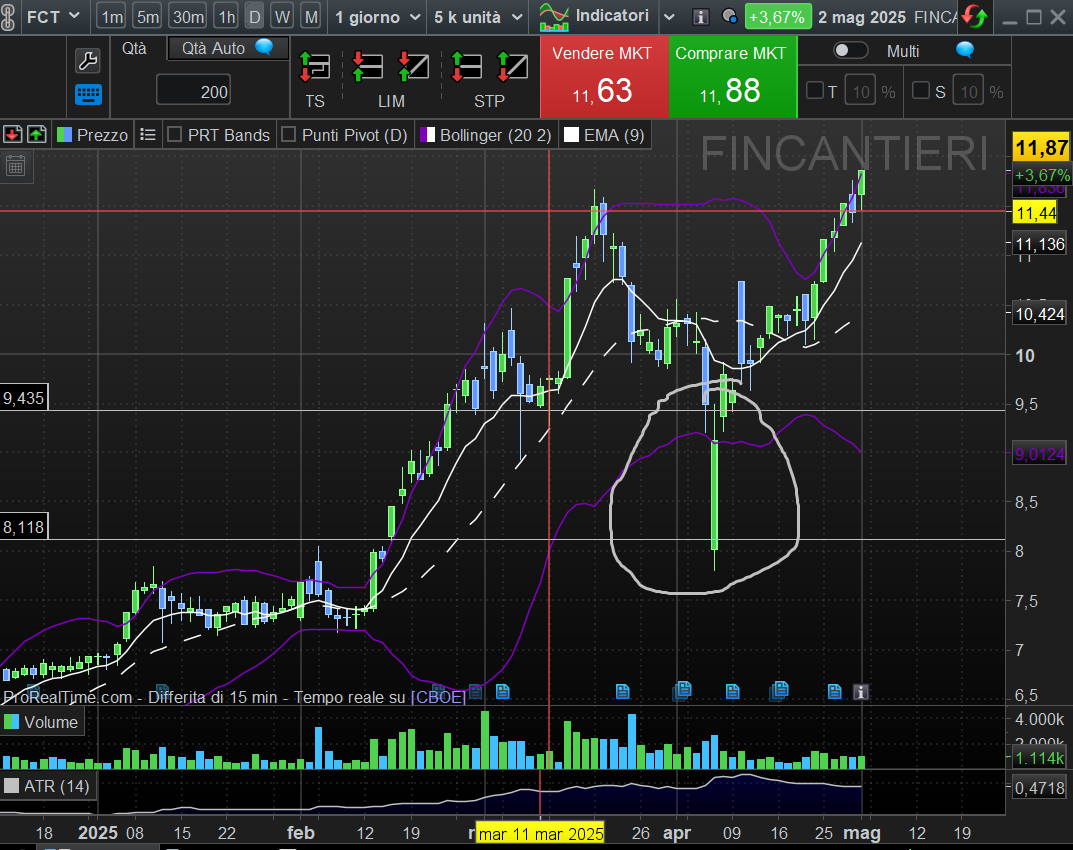Viewport: 1073px width, 850px height.
Task: Click the blue keyboard shortcuts icon
Action: (88, 95)
